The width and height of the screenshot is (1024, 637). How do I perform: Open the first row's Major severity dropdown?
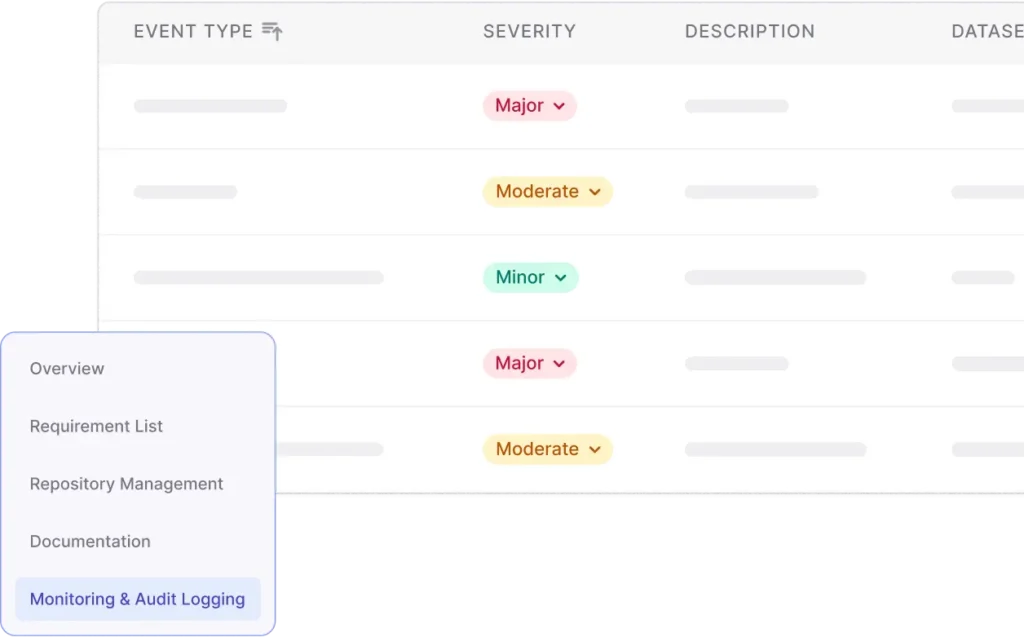529,106
